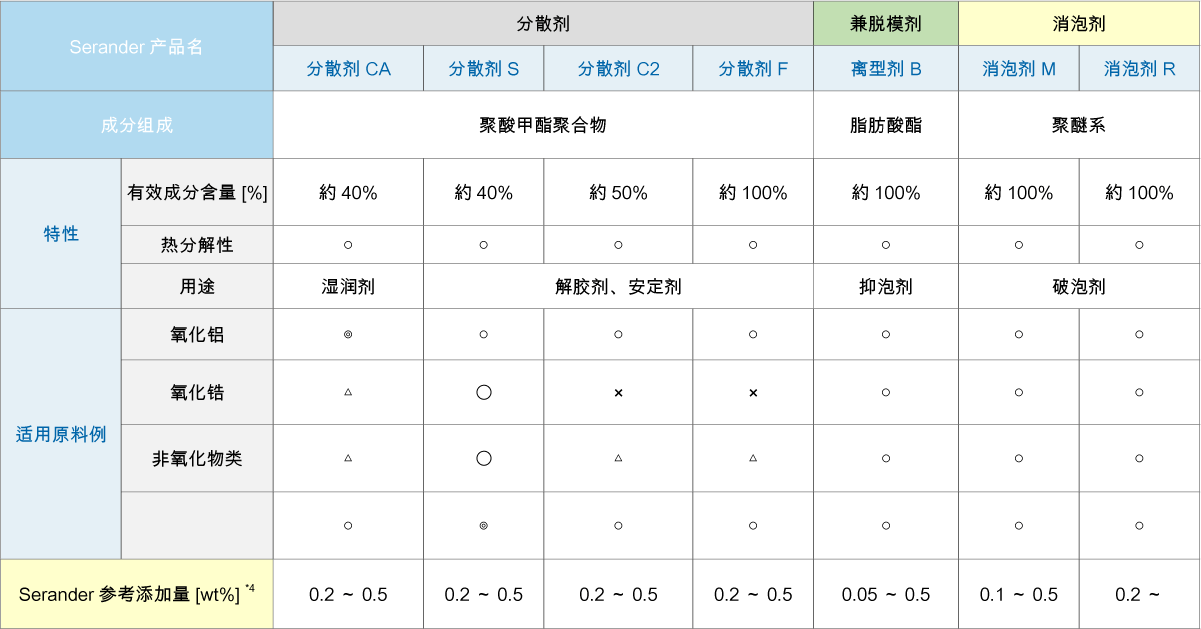Click the × mark under 分散剂 F

click(x=753, y=393)
